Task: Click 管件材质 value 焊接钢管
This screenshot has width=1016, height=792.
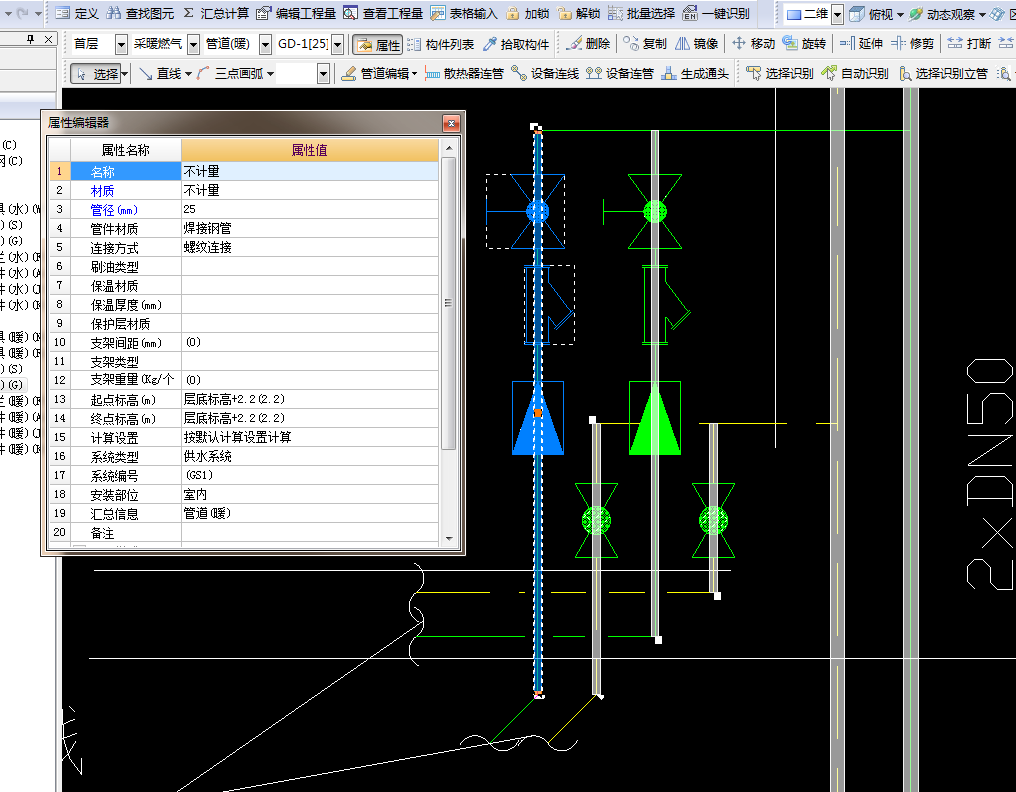Action: point(310,228)
